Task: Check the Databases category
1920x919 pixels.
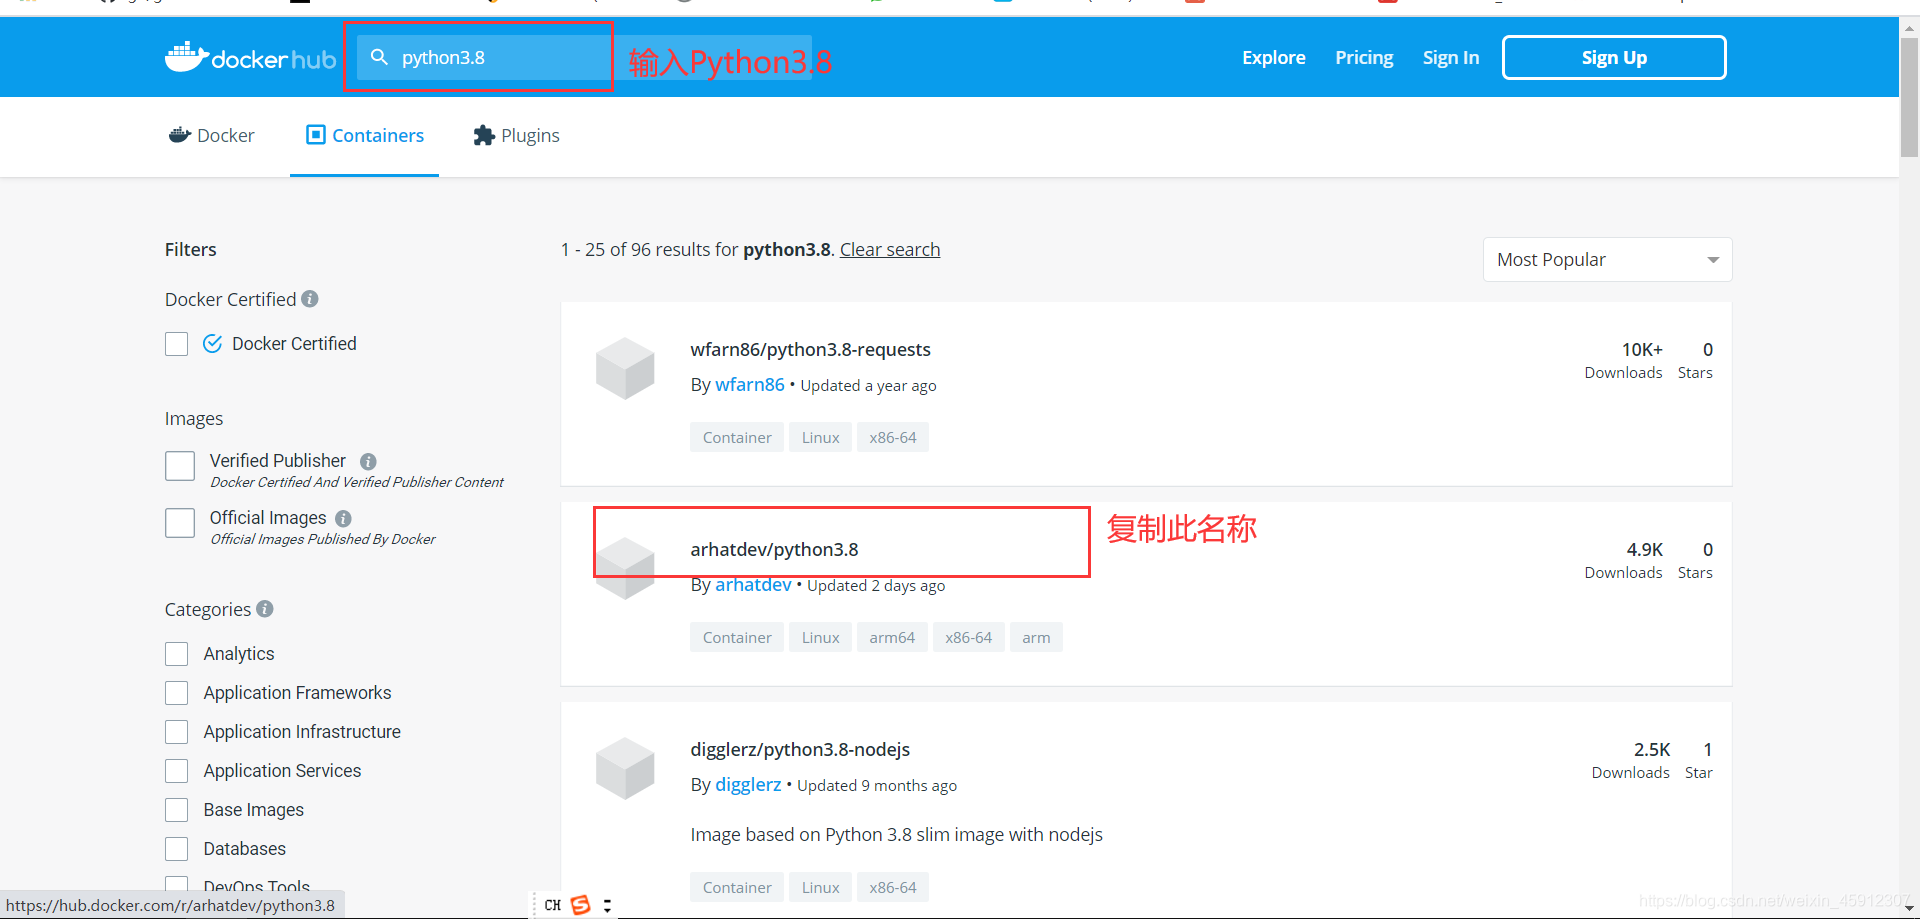Action: click(177, 849)
